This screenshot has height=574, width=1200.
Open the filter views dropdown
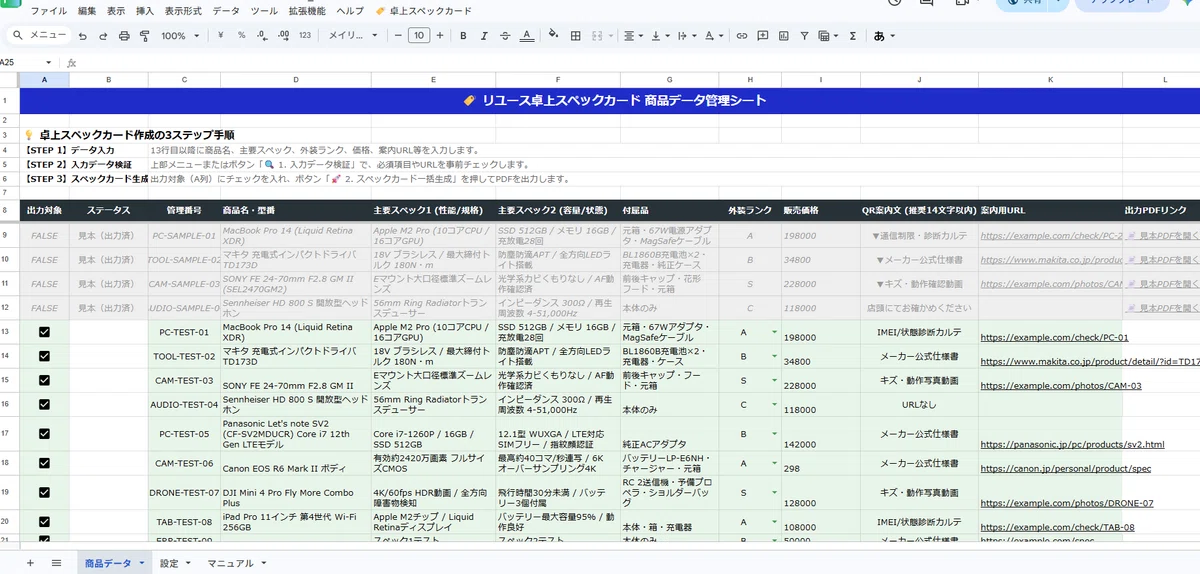click(x=828, y=35)
